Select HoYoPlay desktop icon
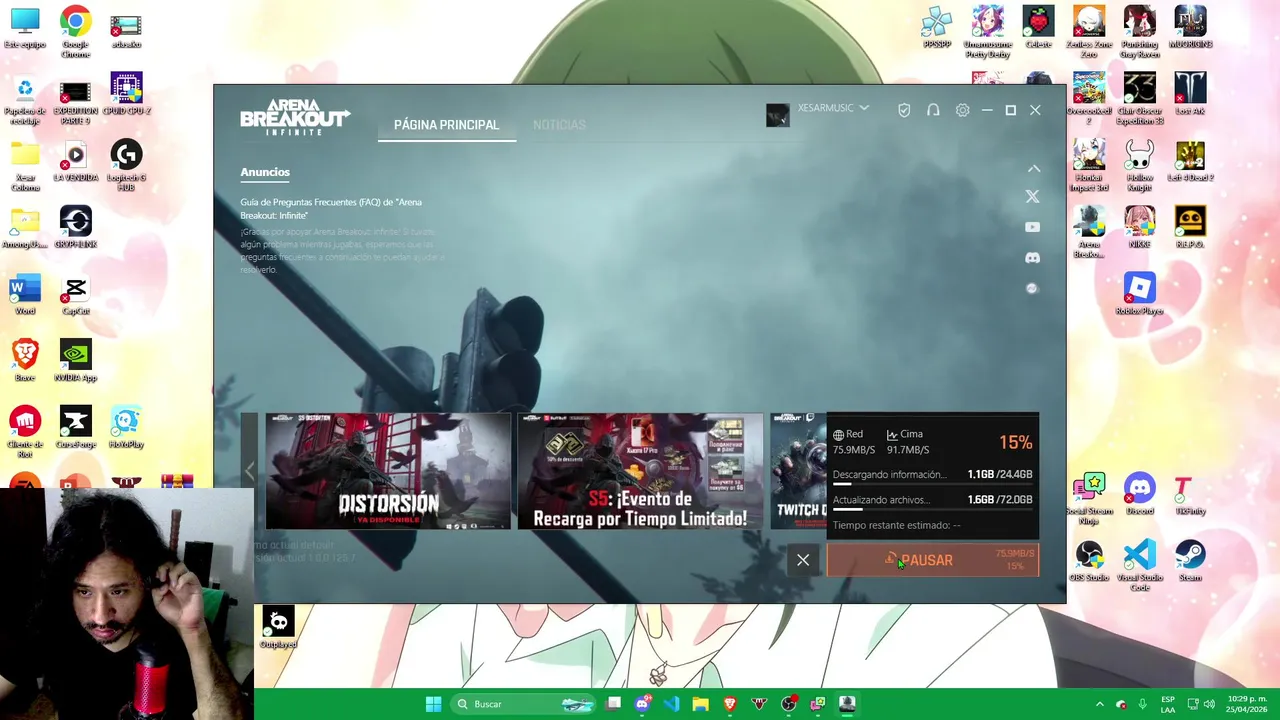 pyautogui.click(x=126, y=428)
